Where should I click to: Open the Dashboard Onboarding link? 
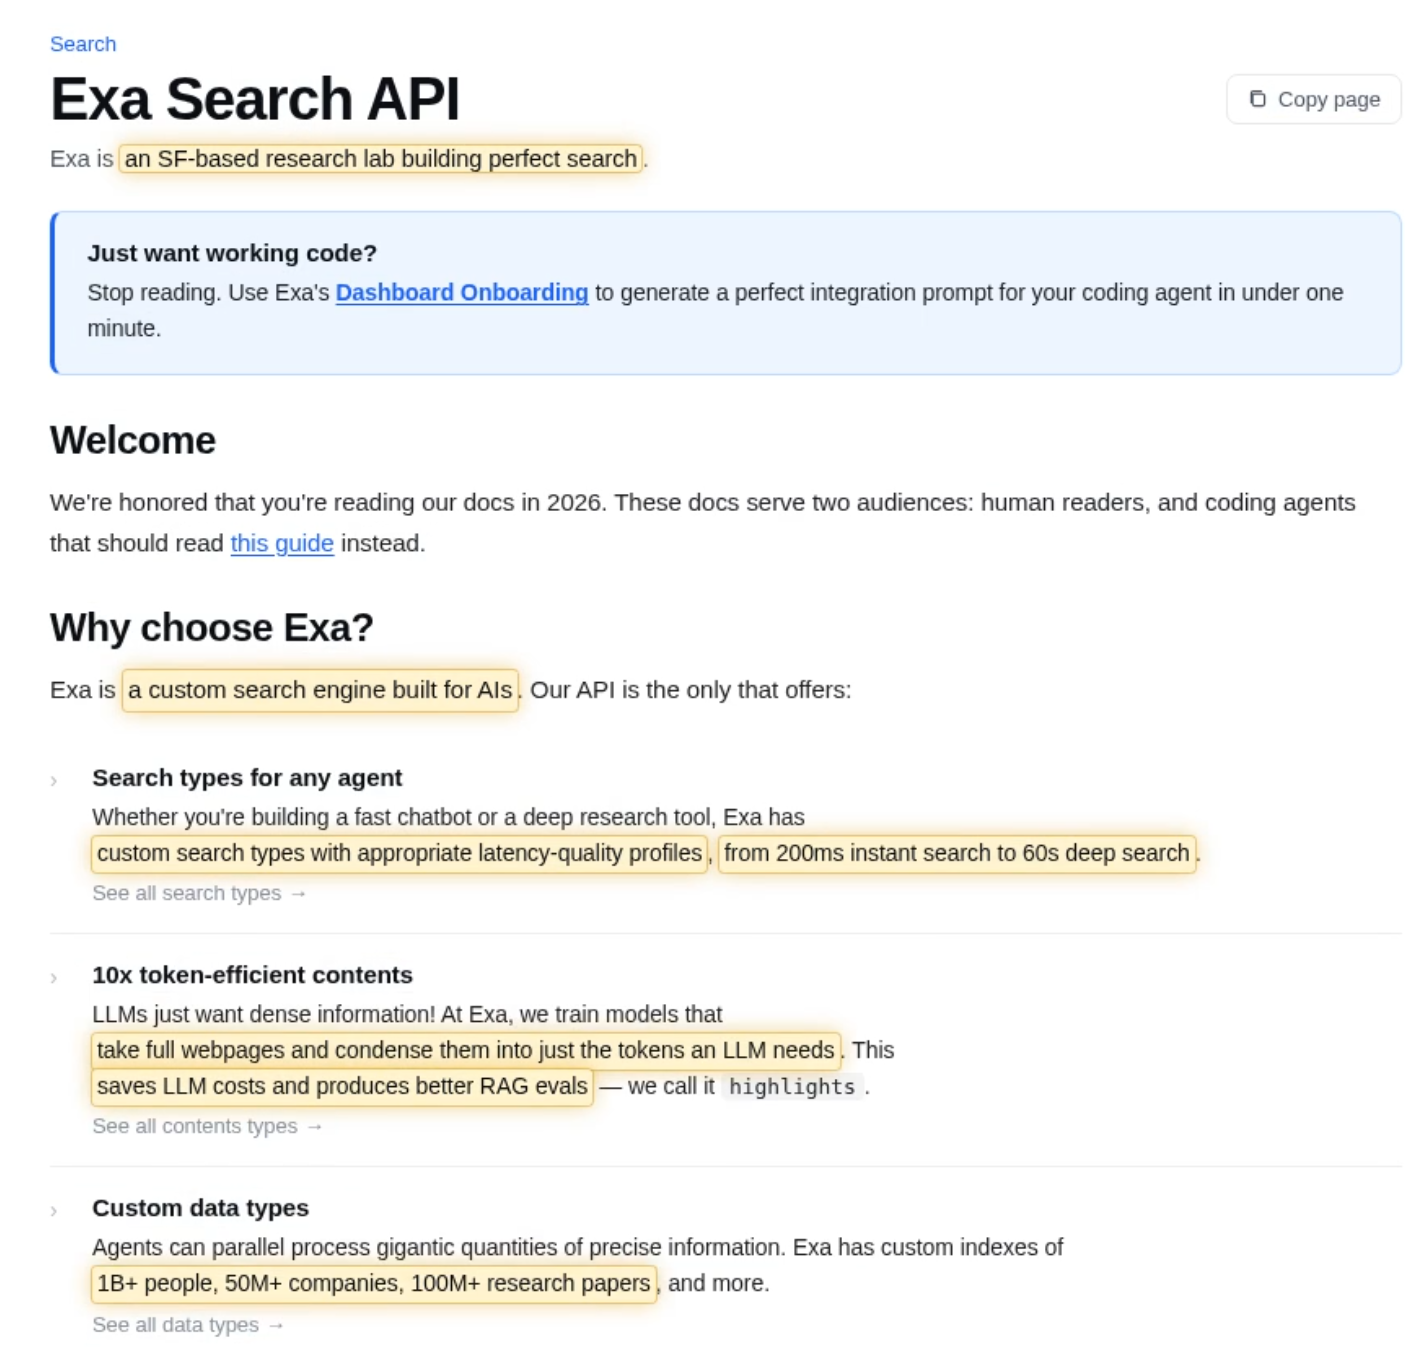[x=461, y=292]
